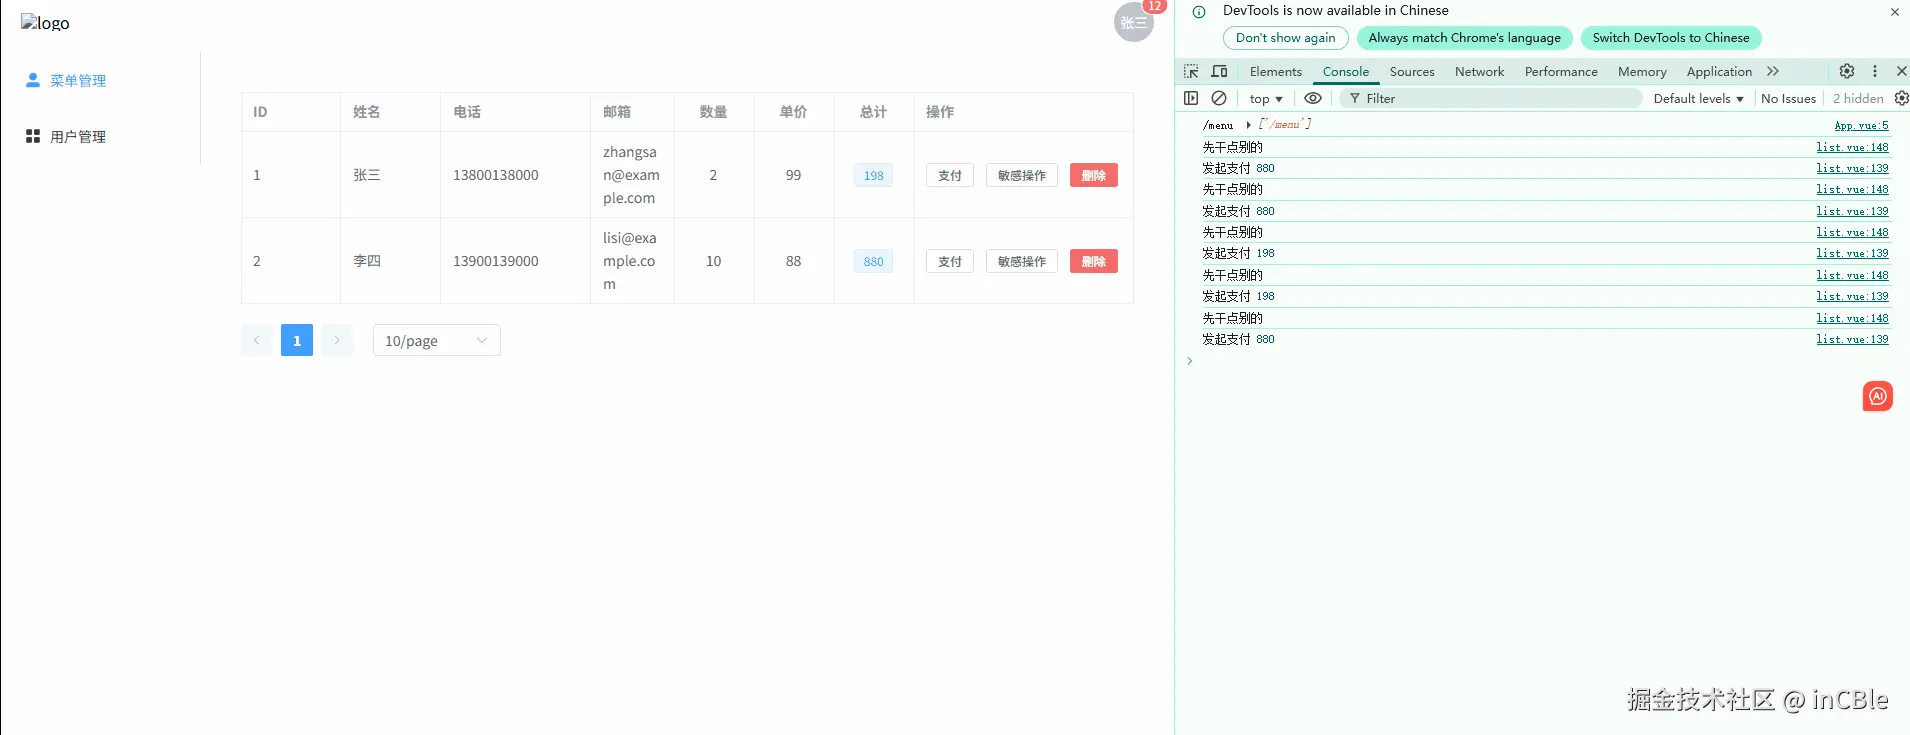Click Switch DevTools to Chinese
The width and height of the screenshot is (1910, 735).
tap(1671, 38)
